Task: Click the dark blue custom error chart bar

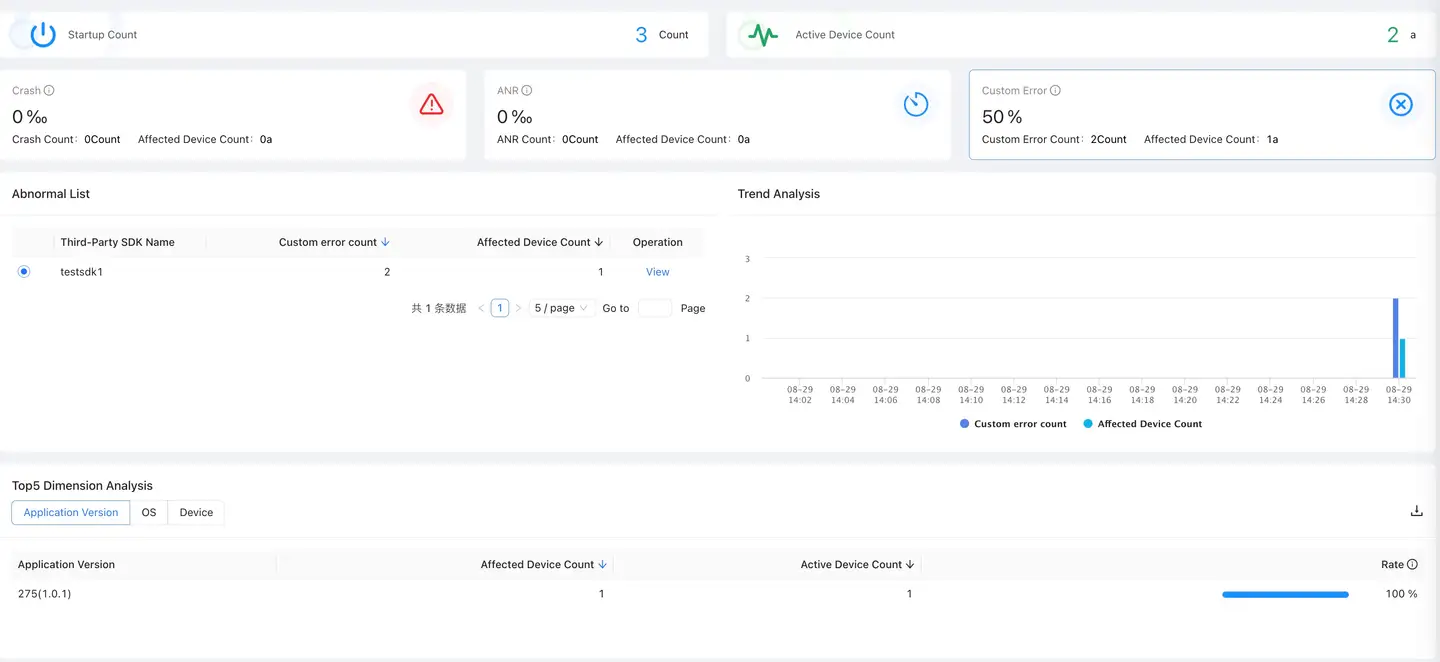Action: coord(1395,338)
